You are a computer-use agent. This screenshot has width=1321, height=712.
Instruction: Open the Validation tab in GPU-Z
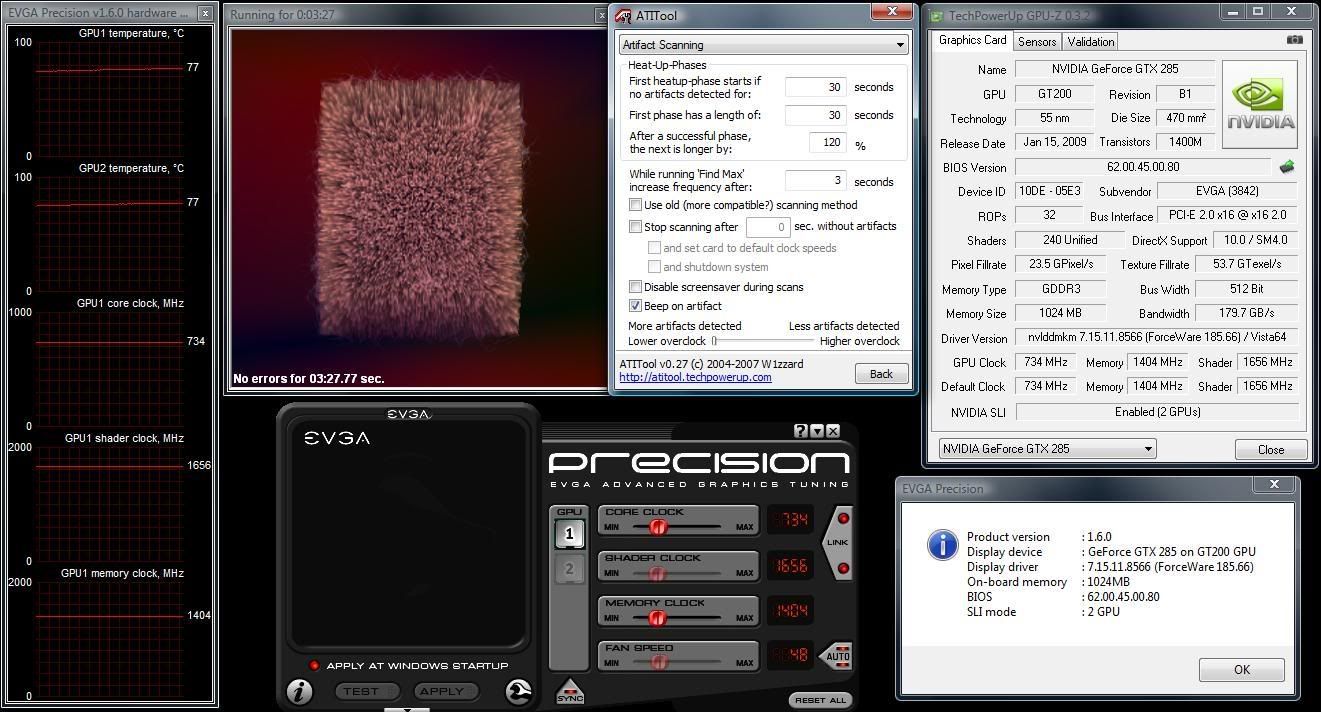click(1090, 41)
